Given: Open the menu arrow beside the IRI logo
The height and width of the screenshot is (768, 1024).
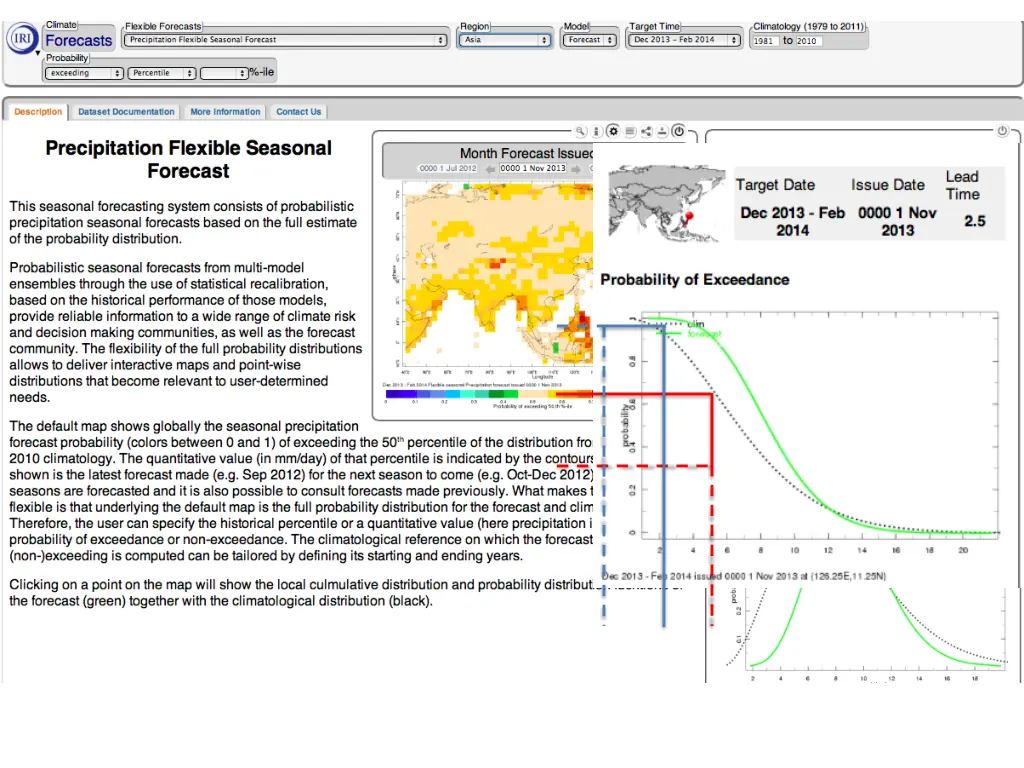Looking at the screenshot, I should [38, 53].
